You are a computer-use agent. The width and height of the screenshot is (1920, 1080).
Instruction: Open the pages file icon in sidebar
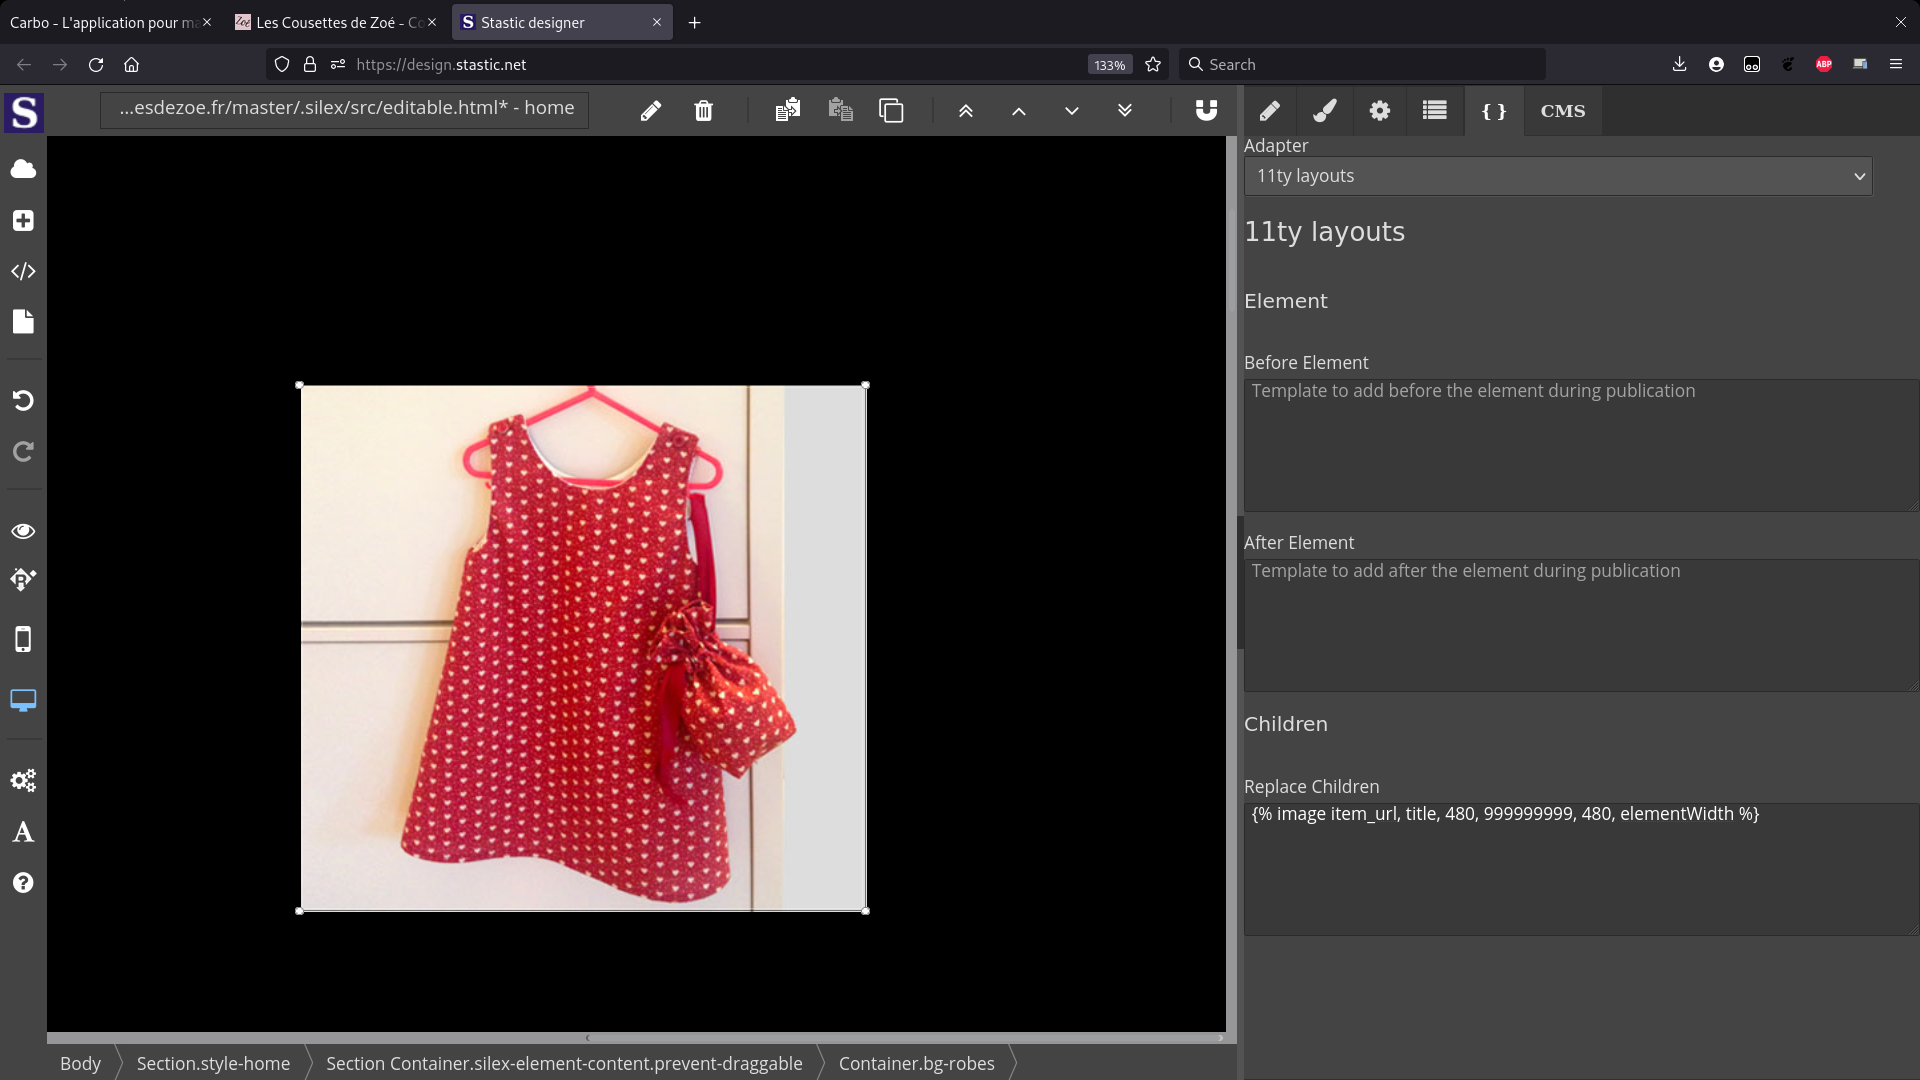[x=23, y=321]
